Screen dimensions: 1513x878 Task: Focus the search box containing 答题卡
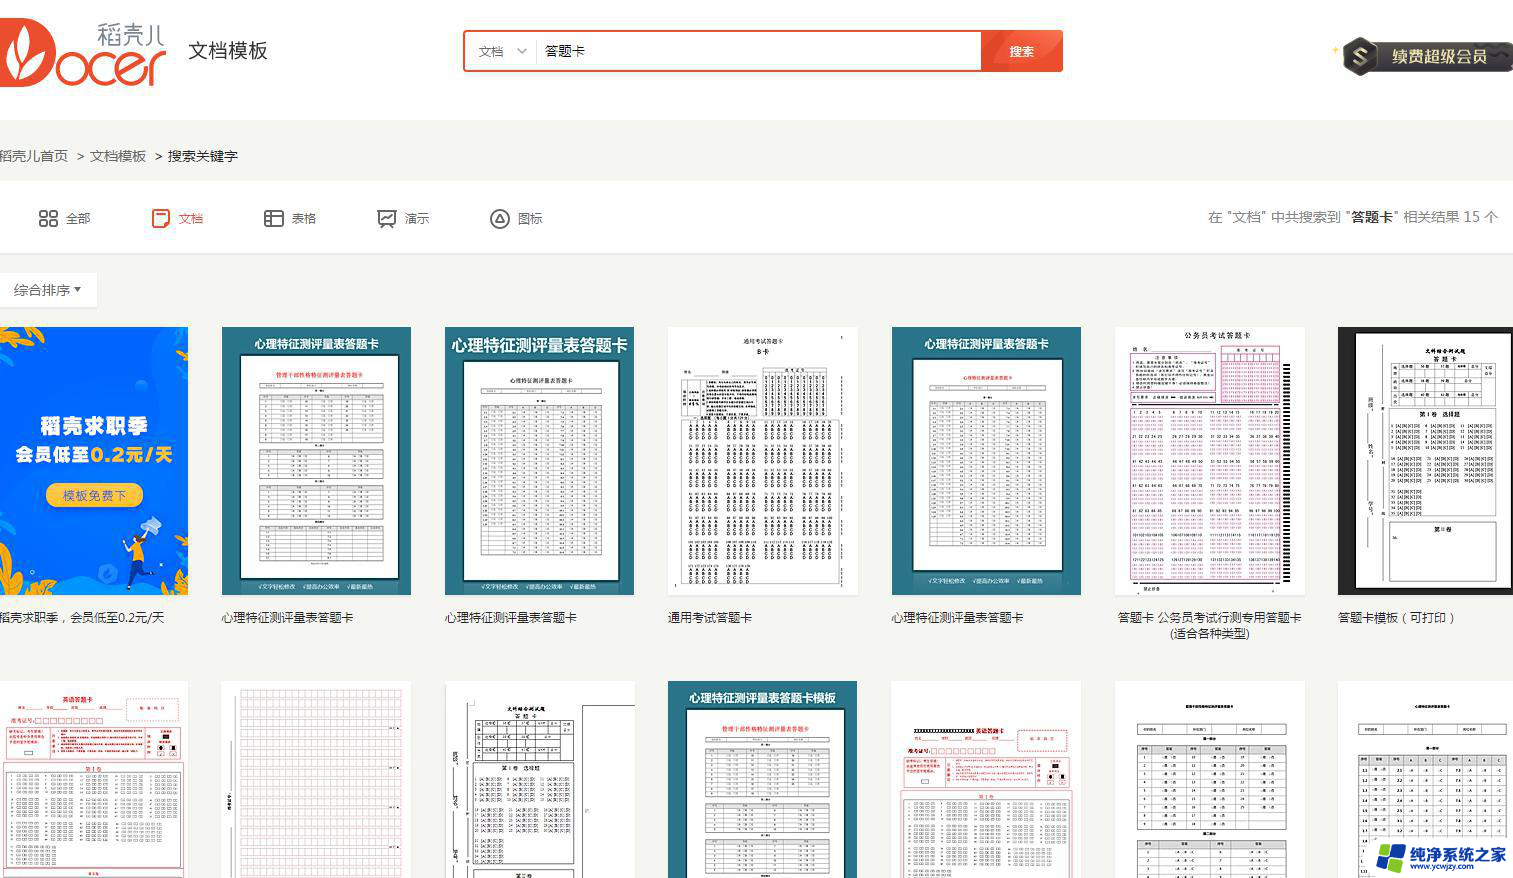click(759, 51)
